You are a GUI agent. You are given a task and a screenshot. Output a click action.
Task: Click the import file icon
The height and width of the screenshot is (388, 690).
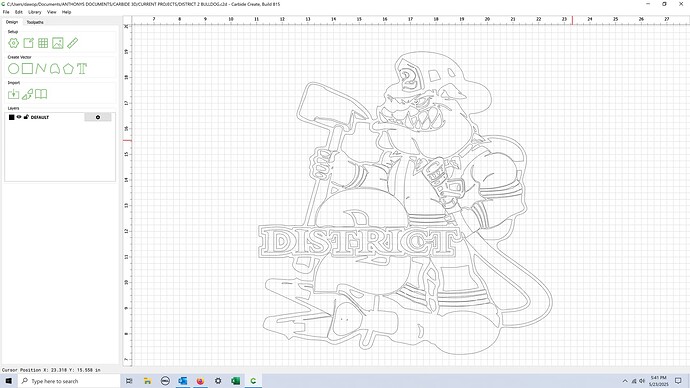pyautogui.click(x=14, y=94)
